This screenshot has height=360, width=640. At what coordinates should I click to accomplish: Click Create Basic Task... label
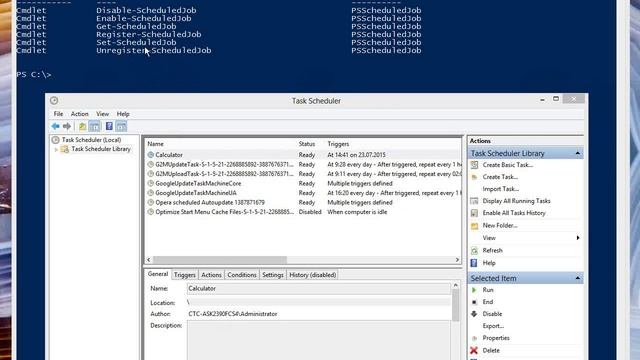point(508,165)
